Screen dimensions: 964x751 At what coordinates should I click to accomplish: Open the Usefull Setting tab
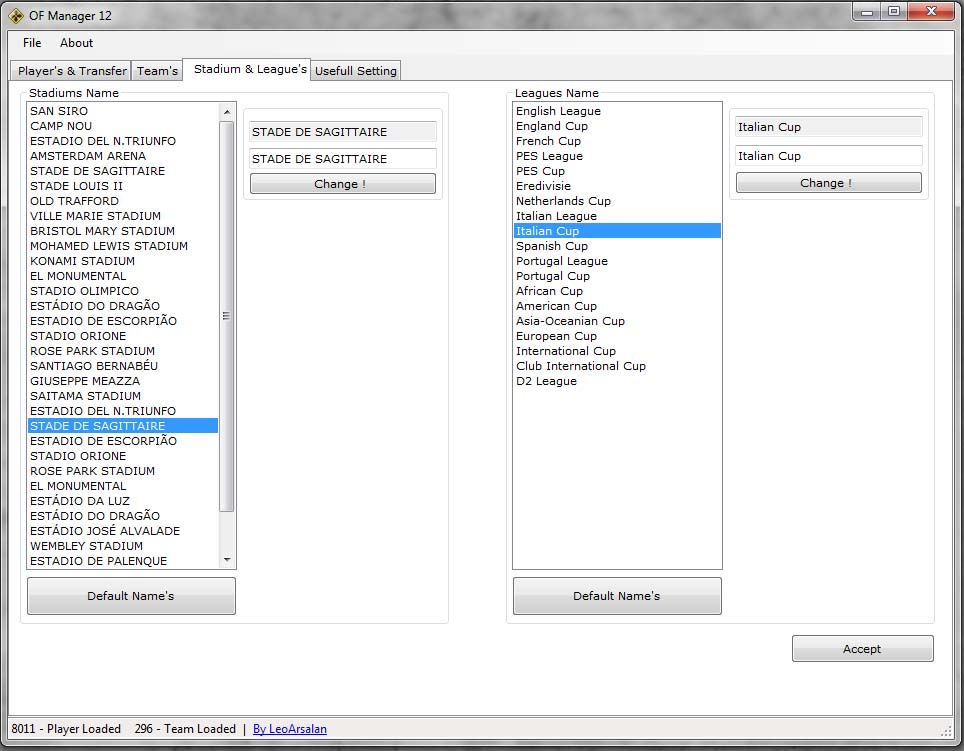[x=356, y=71]
